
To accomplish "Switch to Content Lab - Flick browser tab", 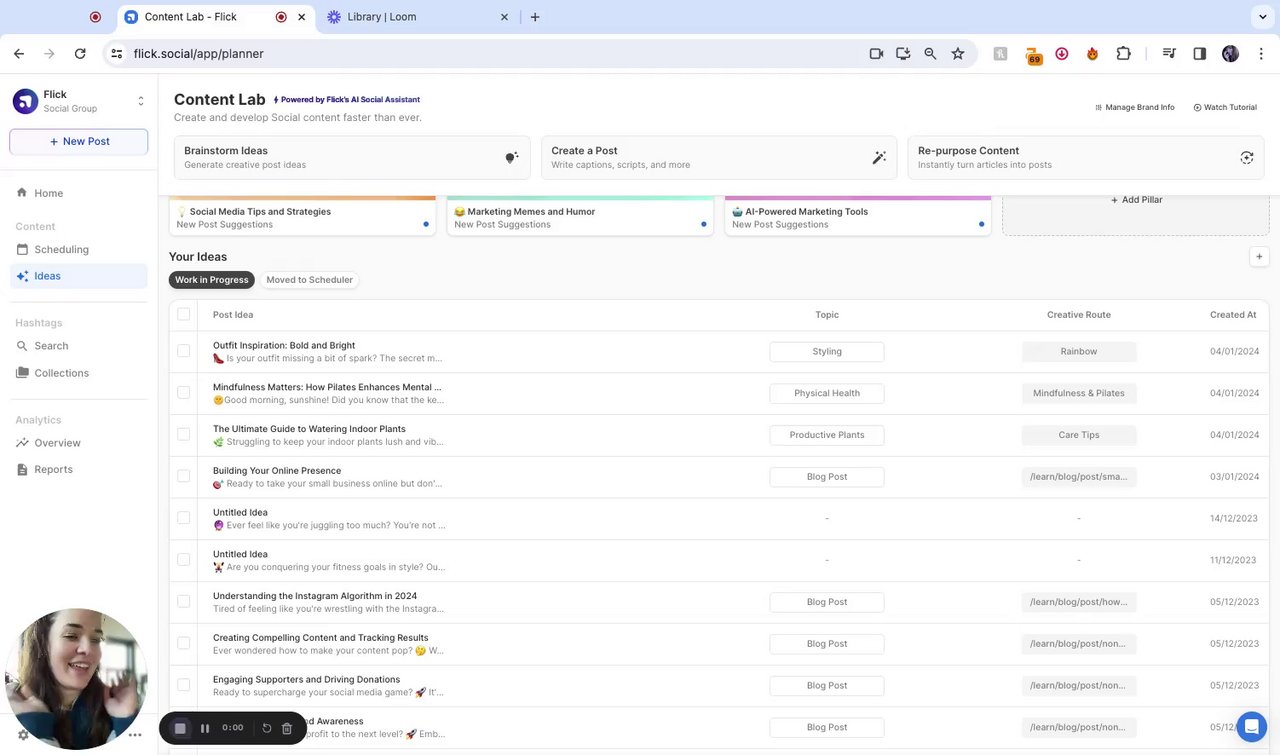I will pos(215,17).
